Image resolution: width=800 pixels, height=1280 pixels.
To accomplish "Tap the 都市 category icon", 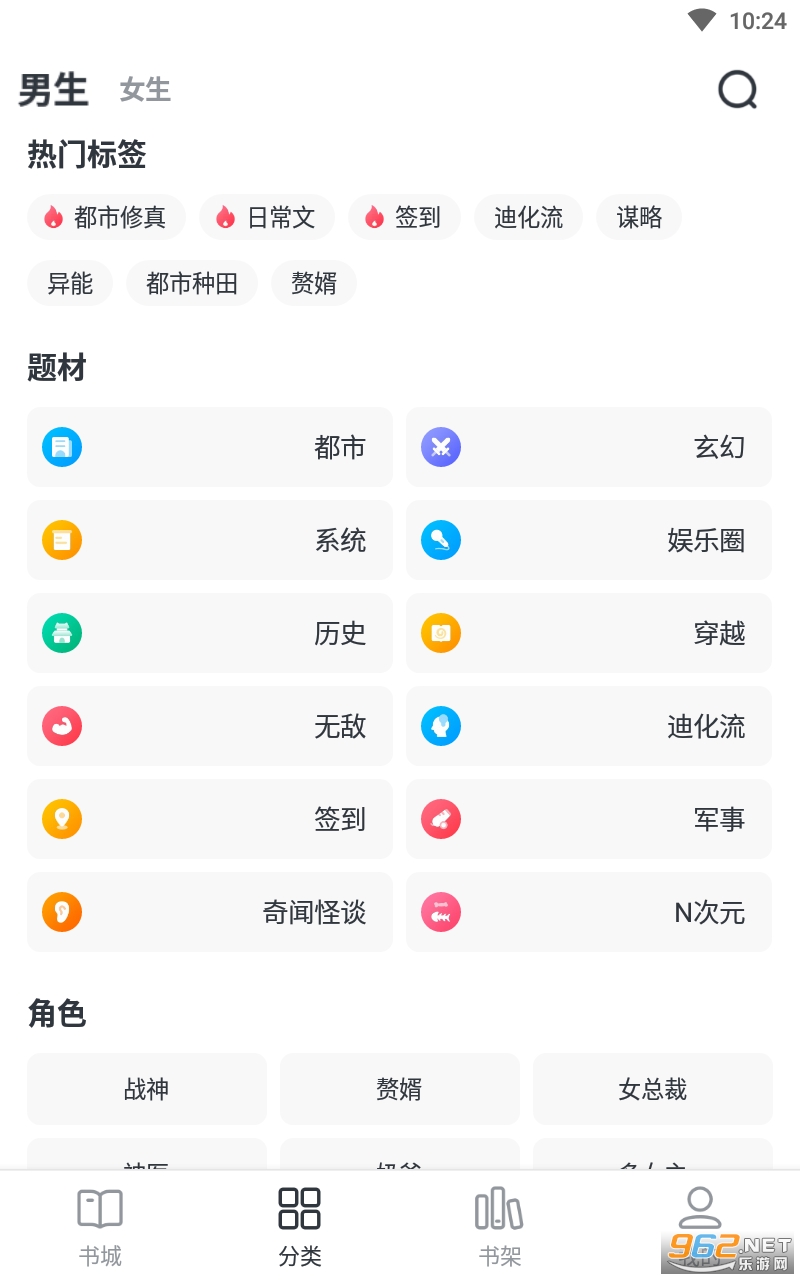I will pyautogui.click(x=62, y=447).
